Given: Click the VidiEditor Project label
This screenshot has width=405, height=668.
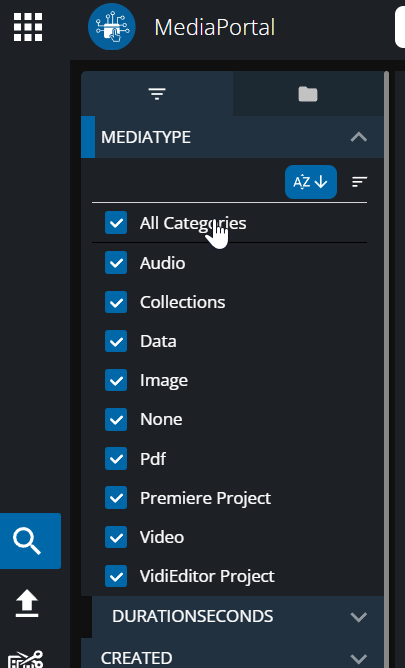Looking at the screenshot, I should 207,576.
